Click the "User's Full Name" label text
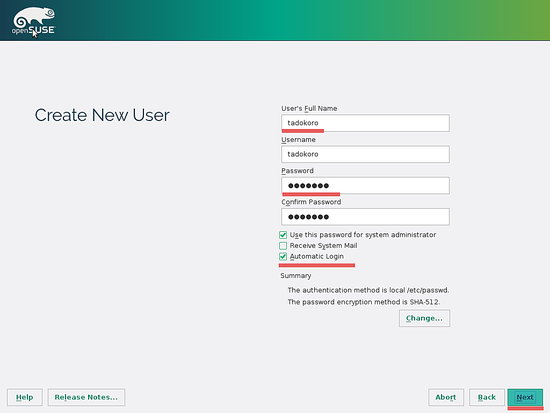This screenshot has height=413, width=550. pos(309,108)
